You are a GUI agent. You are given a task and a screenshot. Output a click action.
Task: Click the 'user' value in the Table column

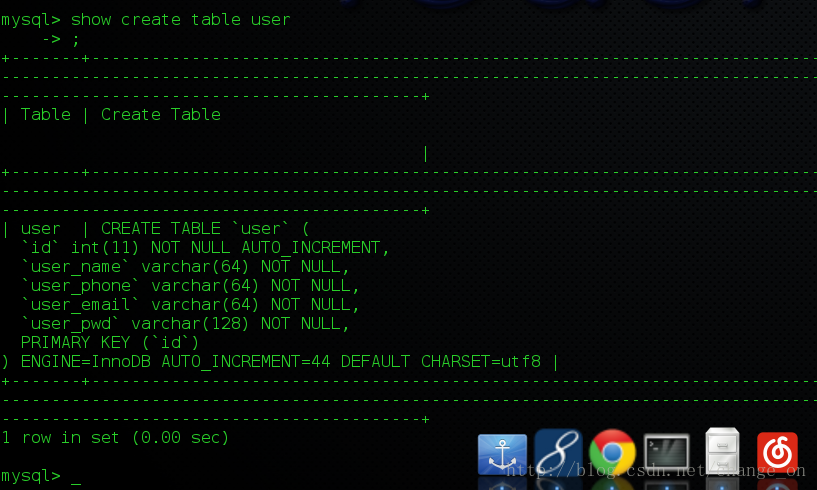41,229
